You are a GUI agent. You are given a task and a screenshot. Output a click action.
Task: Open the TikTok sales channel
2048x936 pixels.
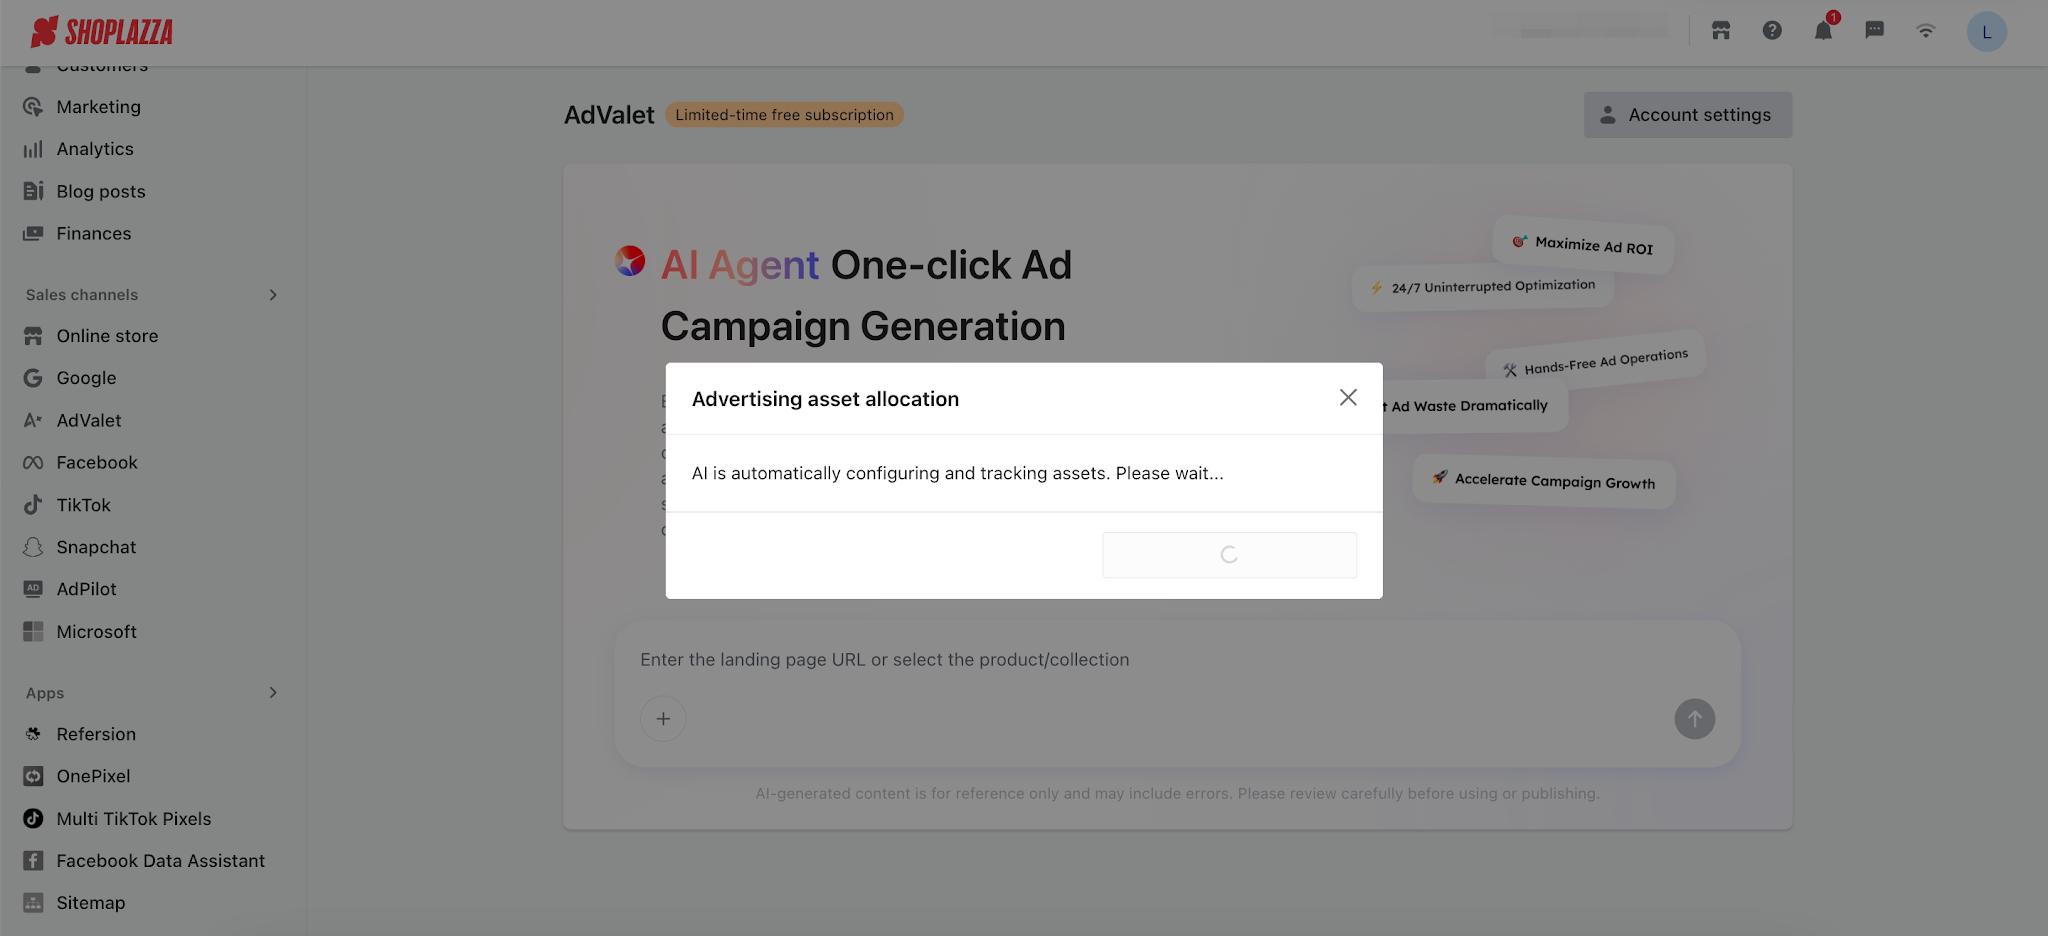84,505
